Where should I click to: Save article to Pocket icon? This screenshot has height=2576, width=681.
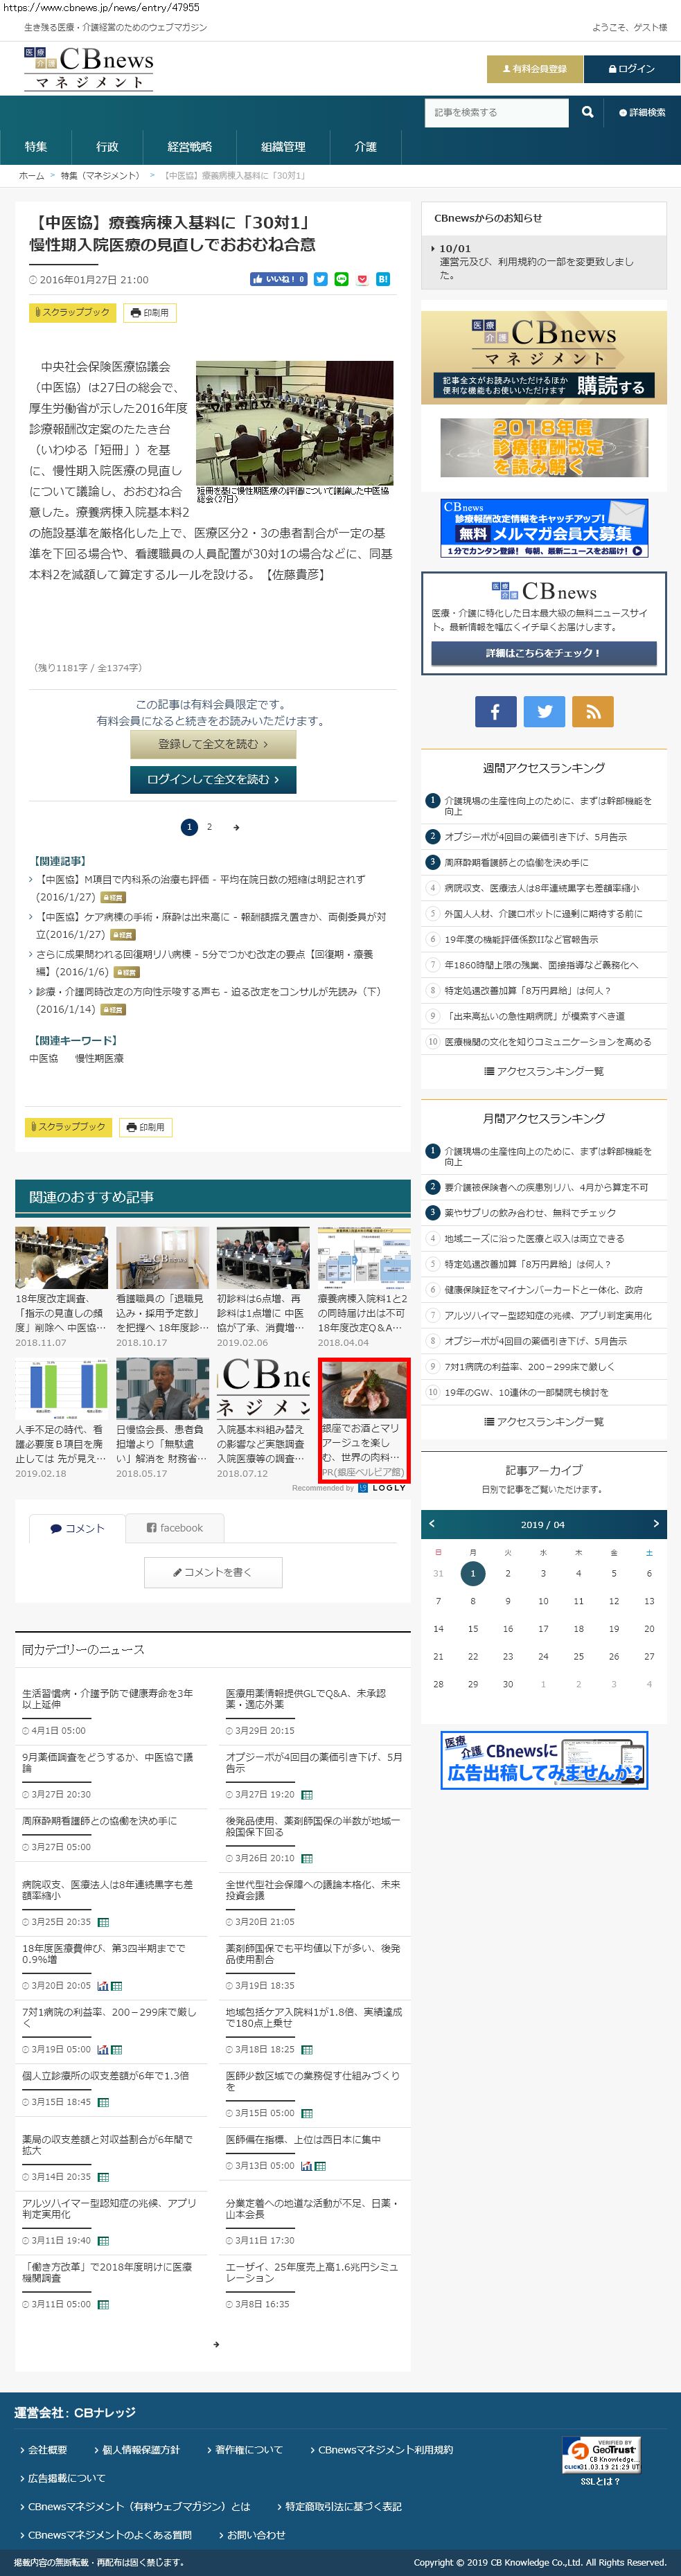click(362, 279)
